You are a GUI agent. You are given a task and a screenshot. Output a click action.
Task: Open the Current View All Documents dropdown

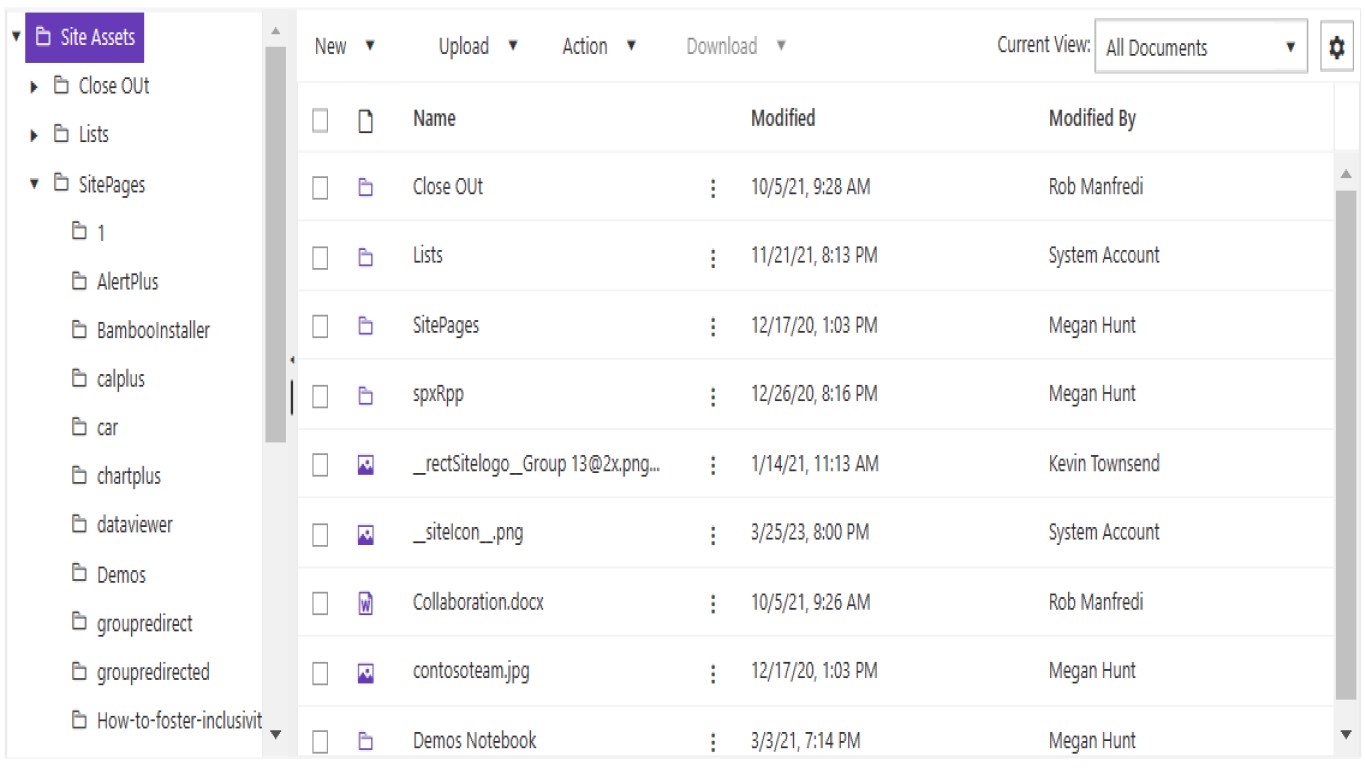coord(1200,47)
